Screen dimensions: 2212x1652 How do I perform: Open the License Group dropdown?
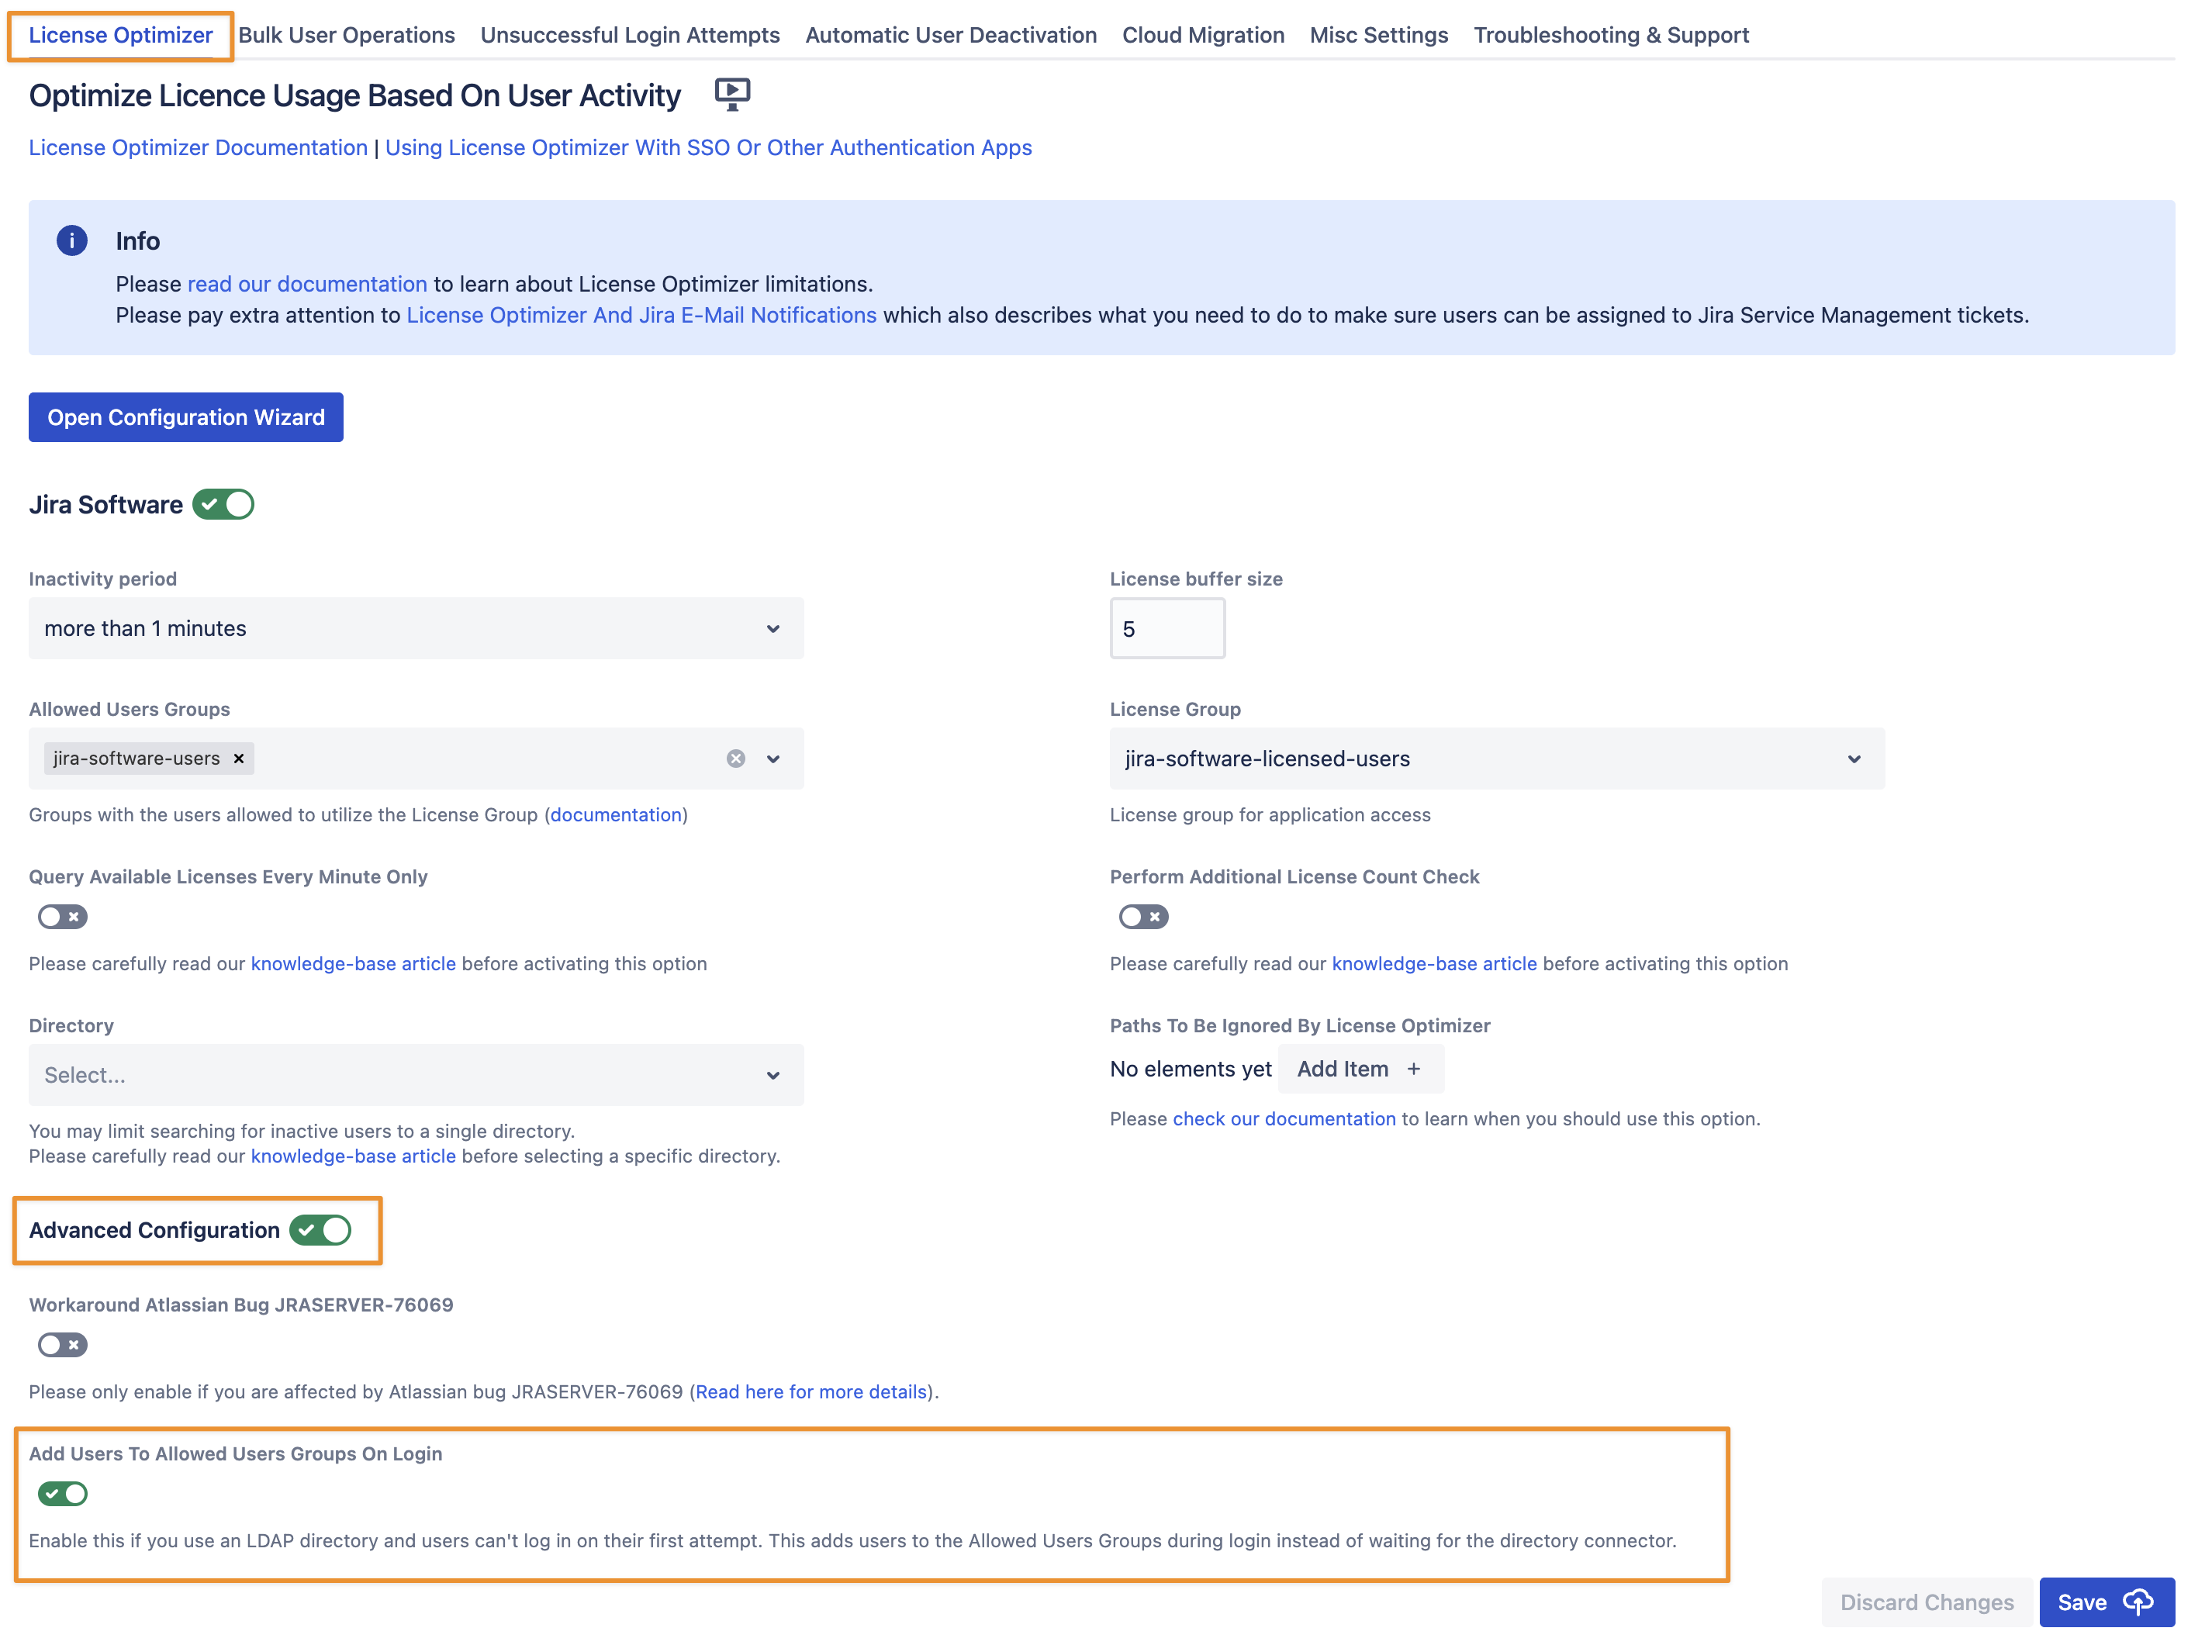[1497, 759]
